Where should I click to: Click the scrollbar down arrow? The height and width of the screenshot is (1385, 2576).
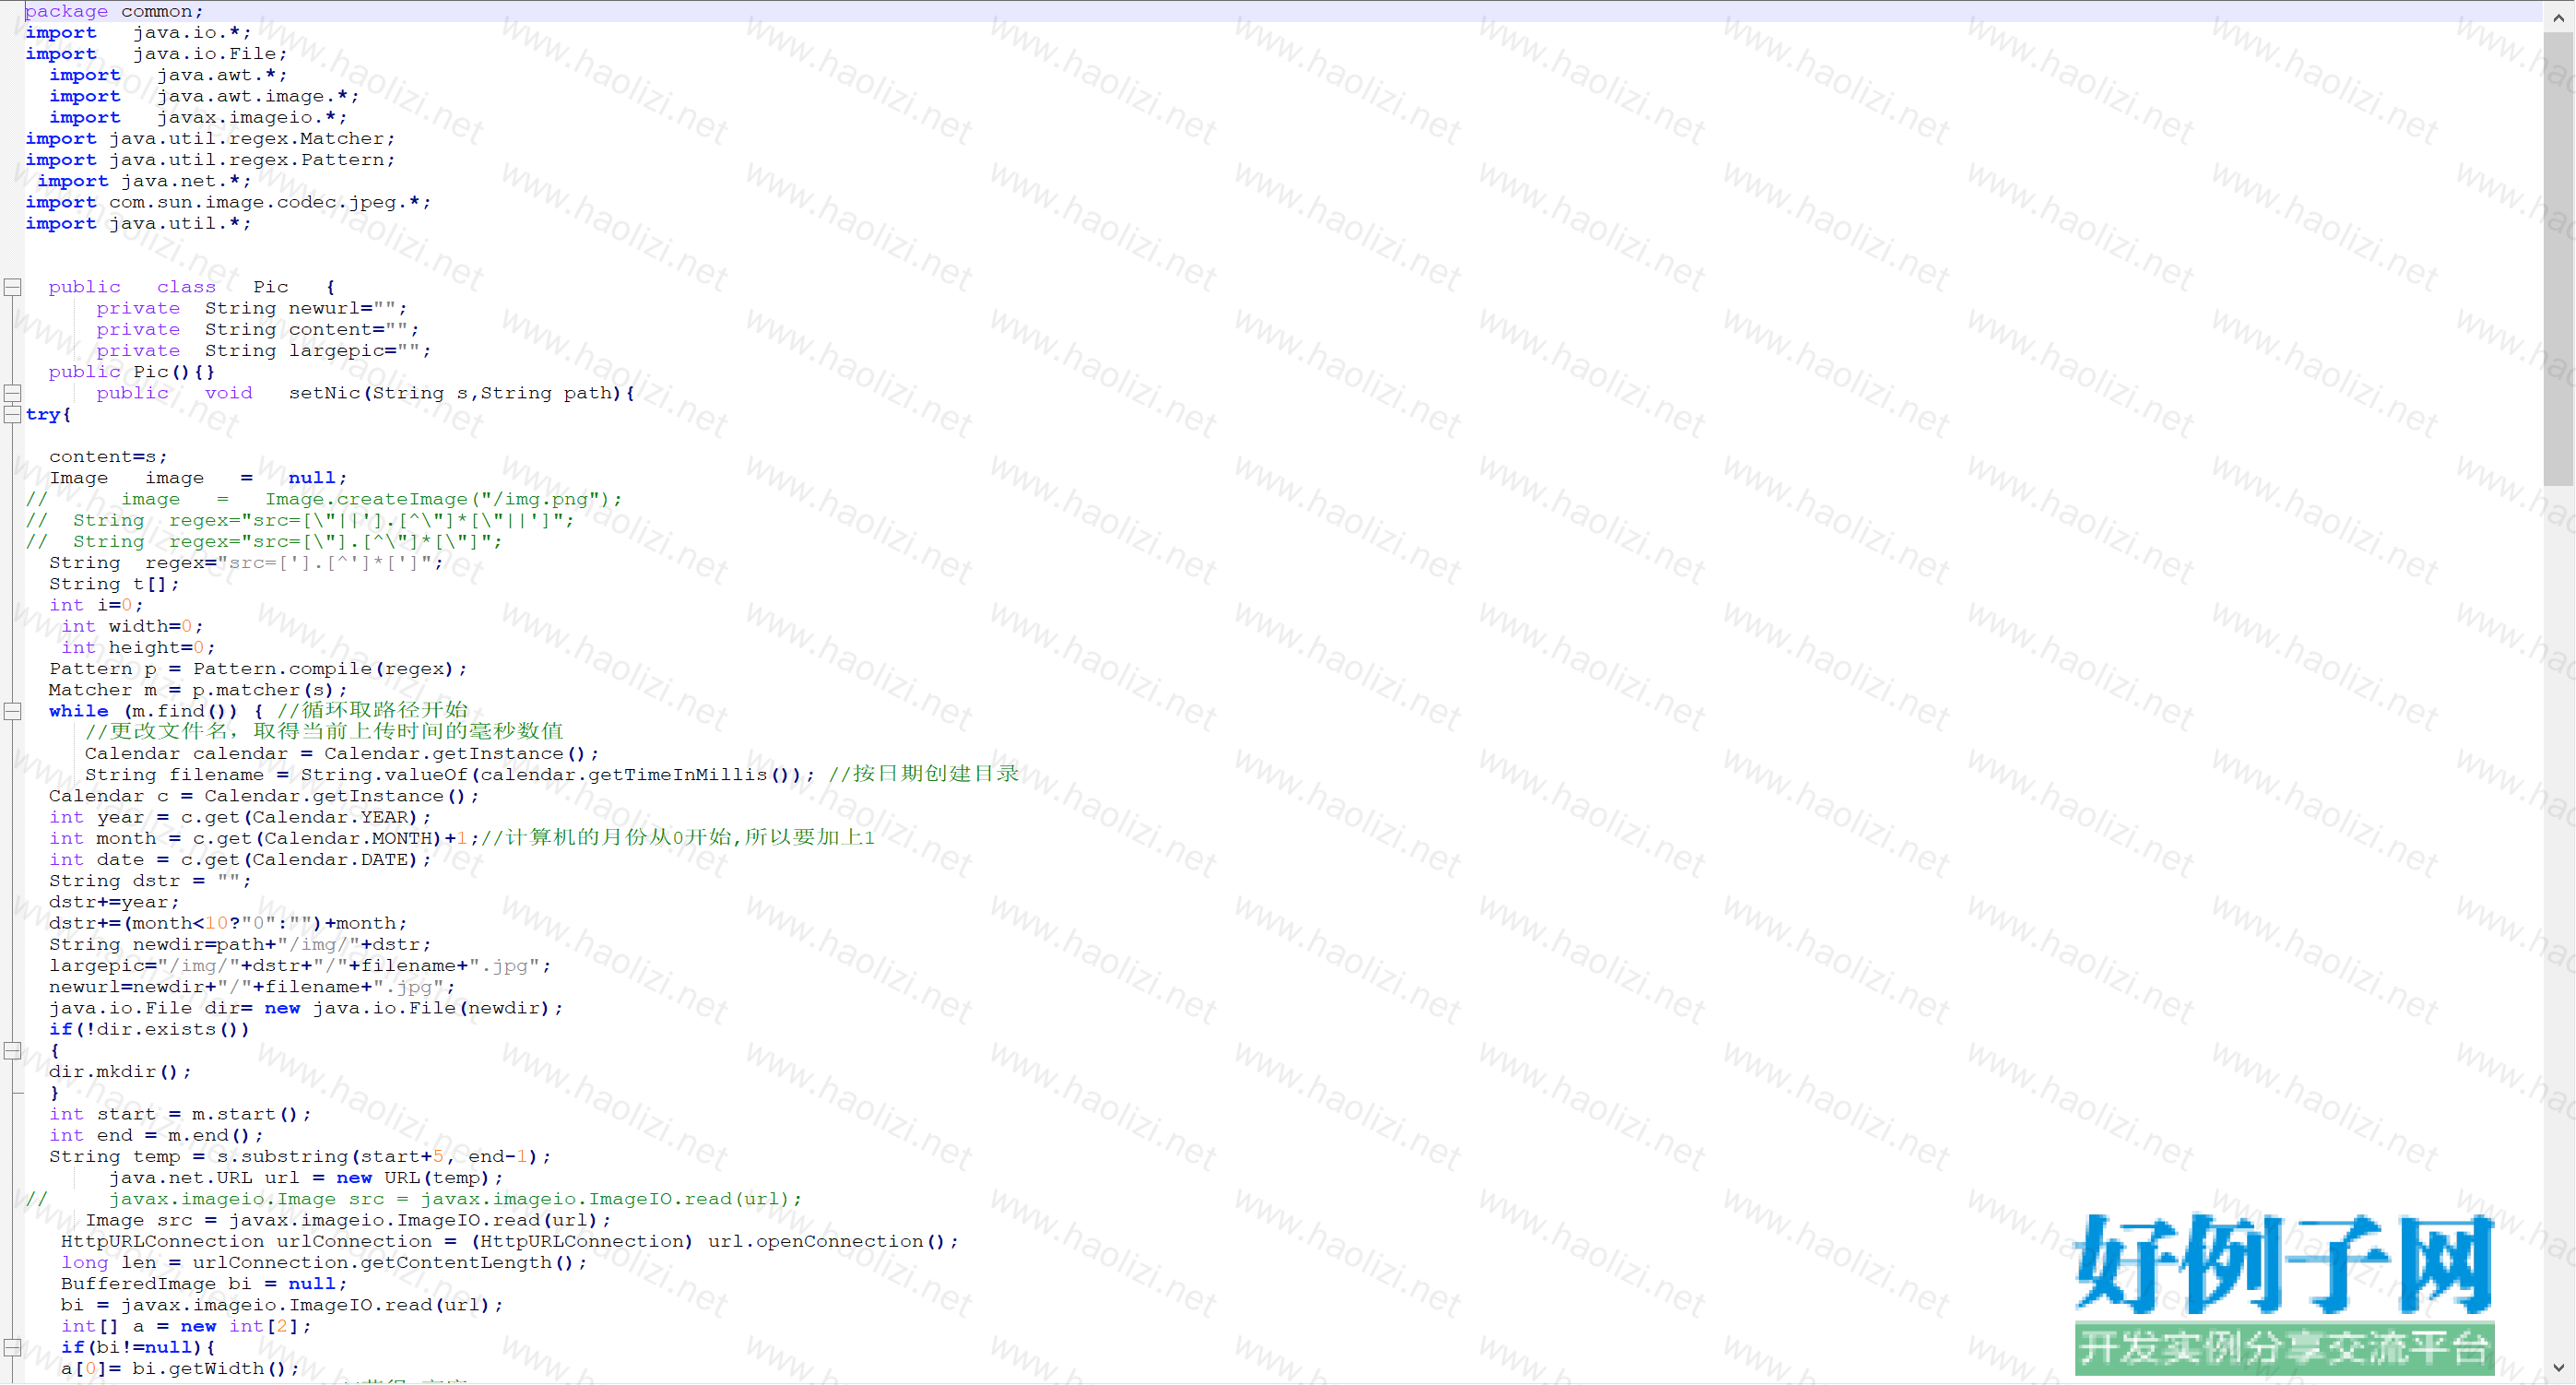point(2558,1368)
